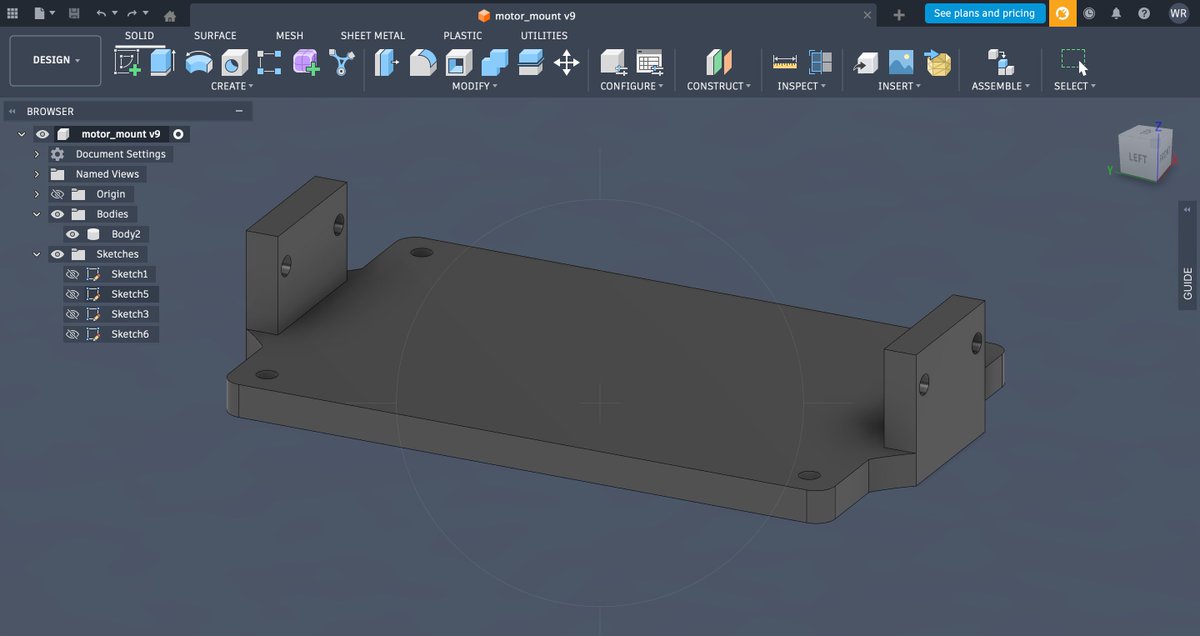Click the Save disk icon
Screen dimensions: 1200x636
tap(74, 14)
